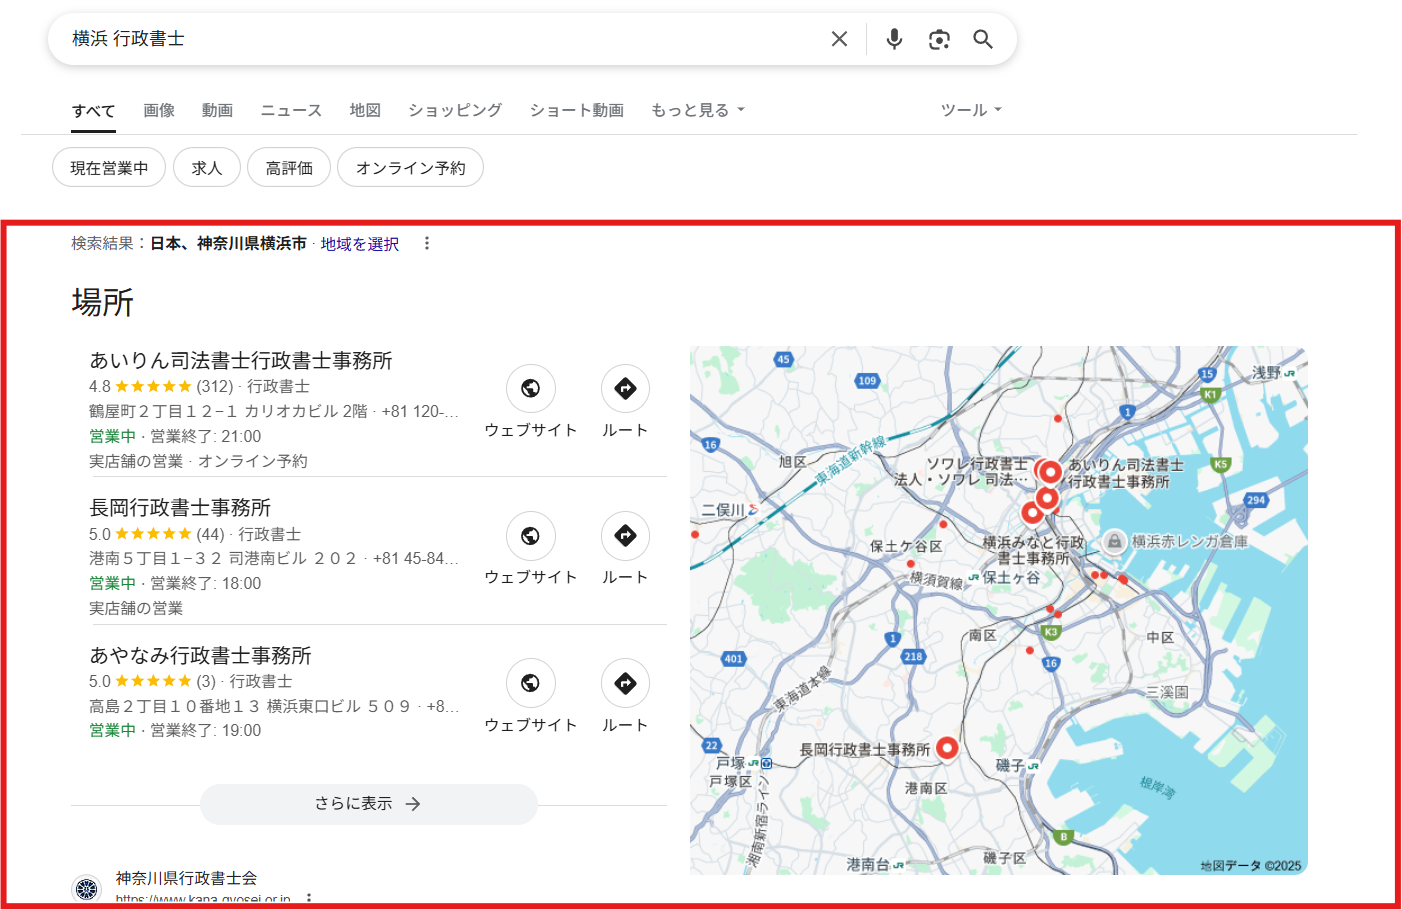Viewport: 1402px width, 910px height.
Task: Switch to the 地図 tab
Action: [365, 110]
